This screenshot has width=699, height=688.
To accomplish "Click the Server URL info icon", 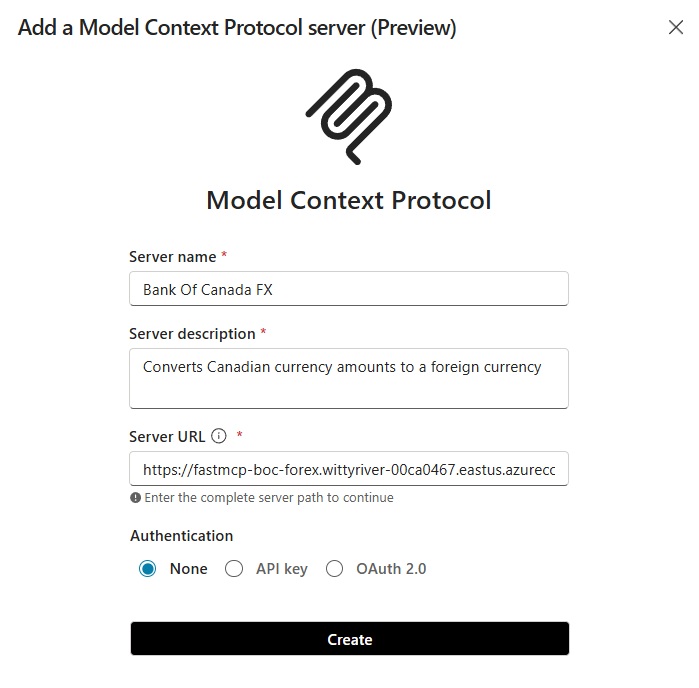I will coord(219,436).
